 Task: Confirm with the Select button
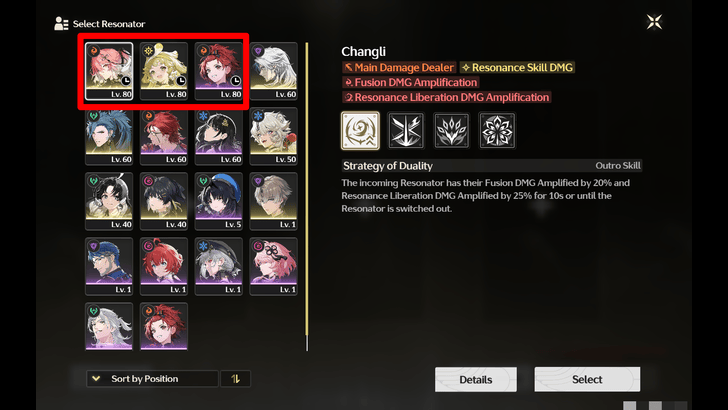587,379
